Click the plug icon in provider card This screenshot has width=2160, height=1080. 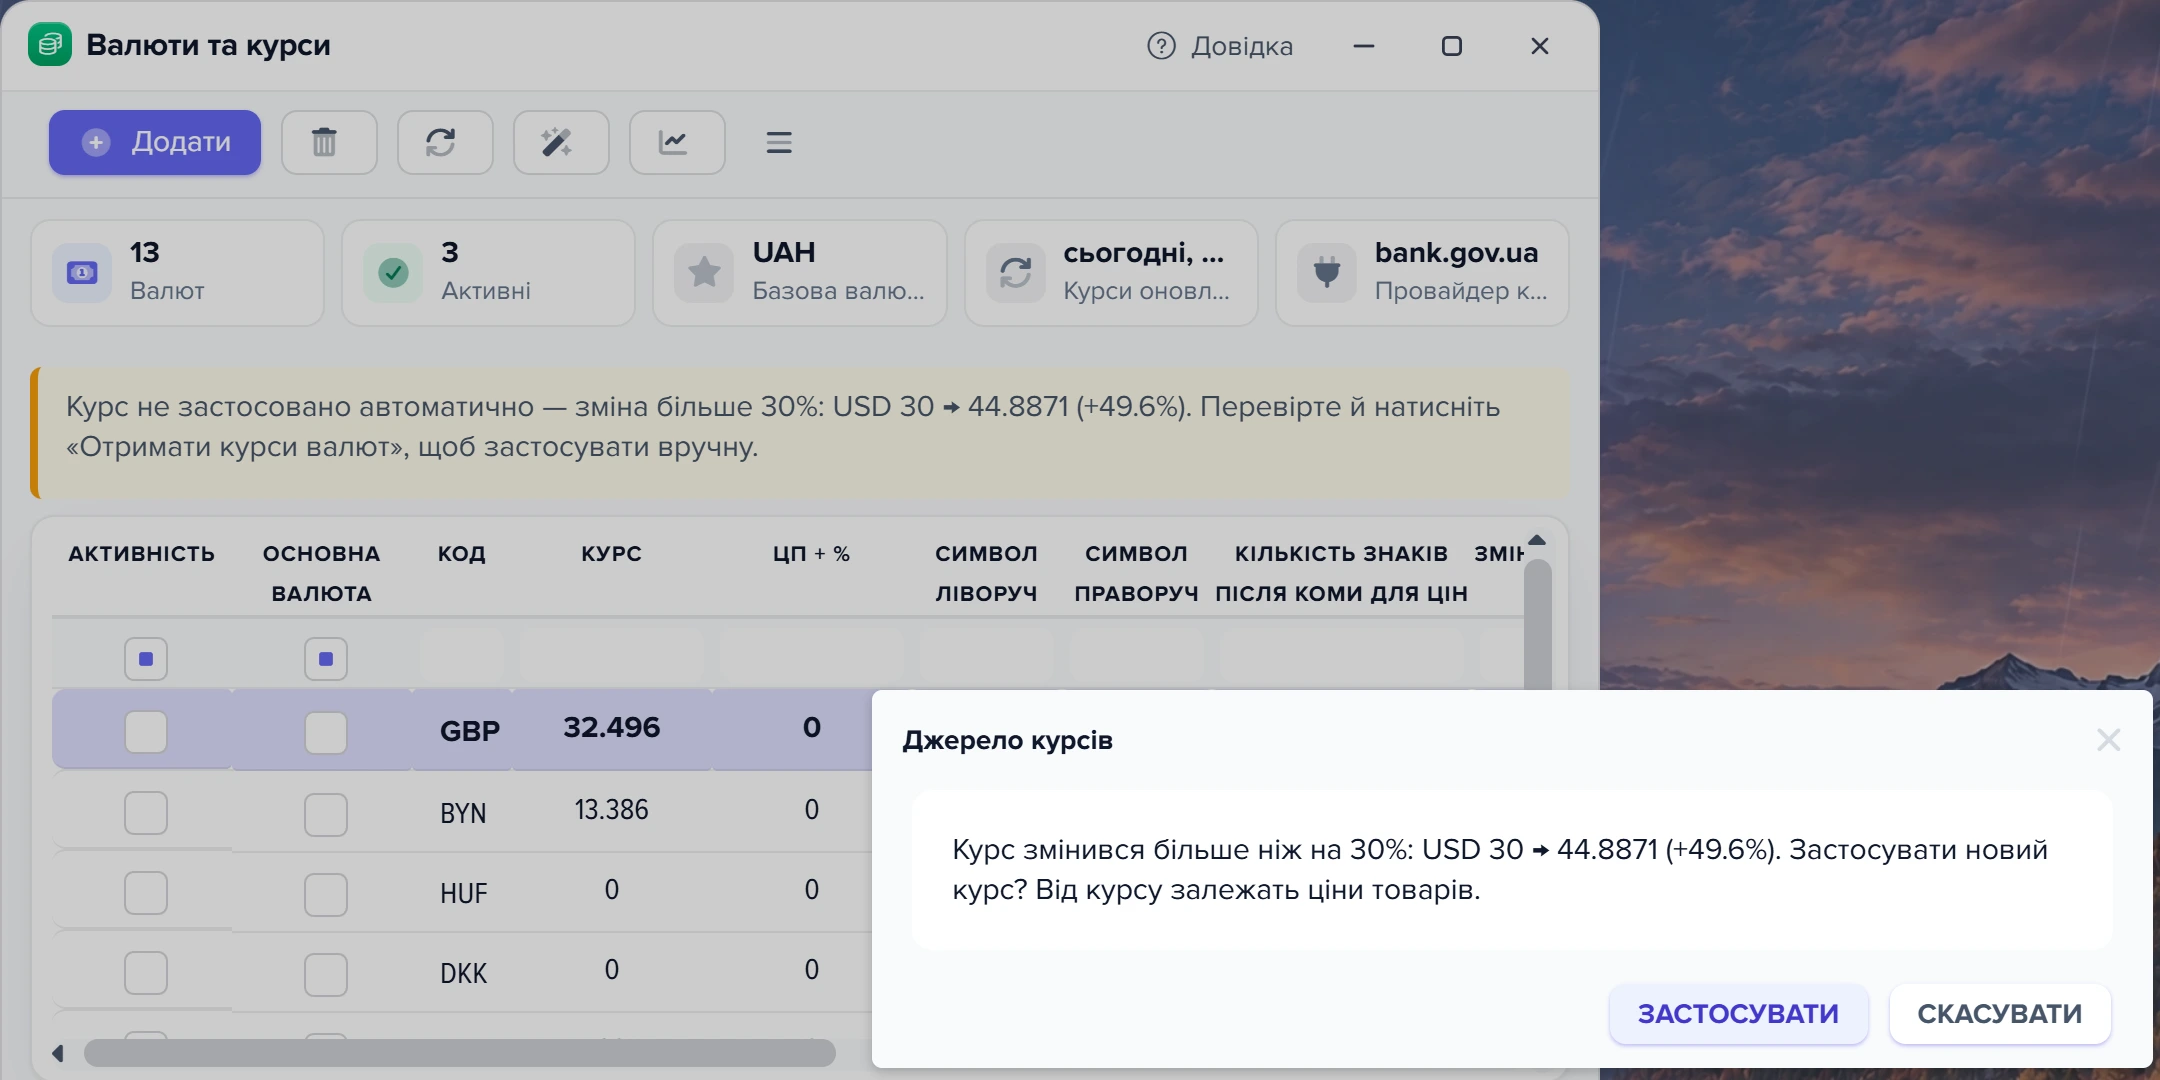[1326, 272]
